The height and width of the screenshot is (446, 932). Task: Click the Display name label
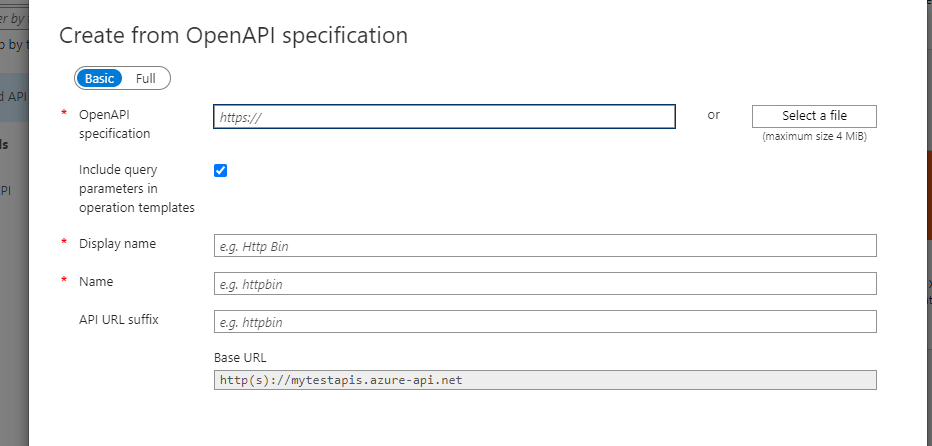(x=117, y=243)
